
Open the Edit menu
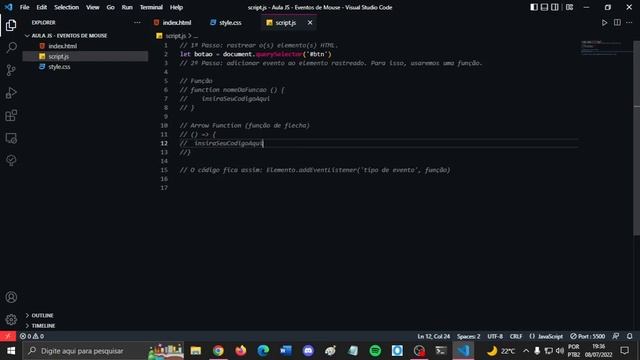click(42, 7)
